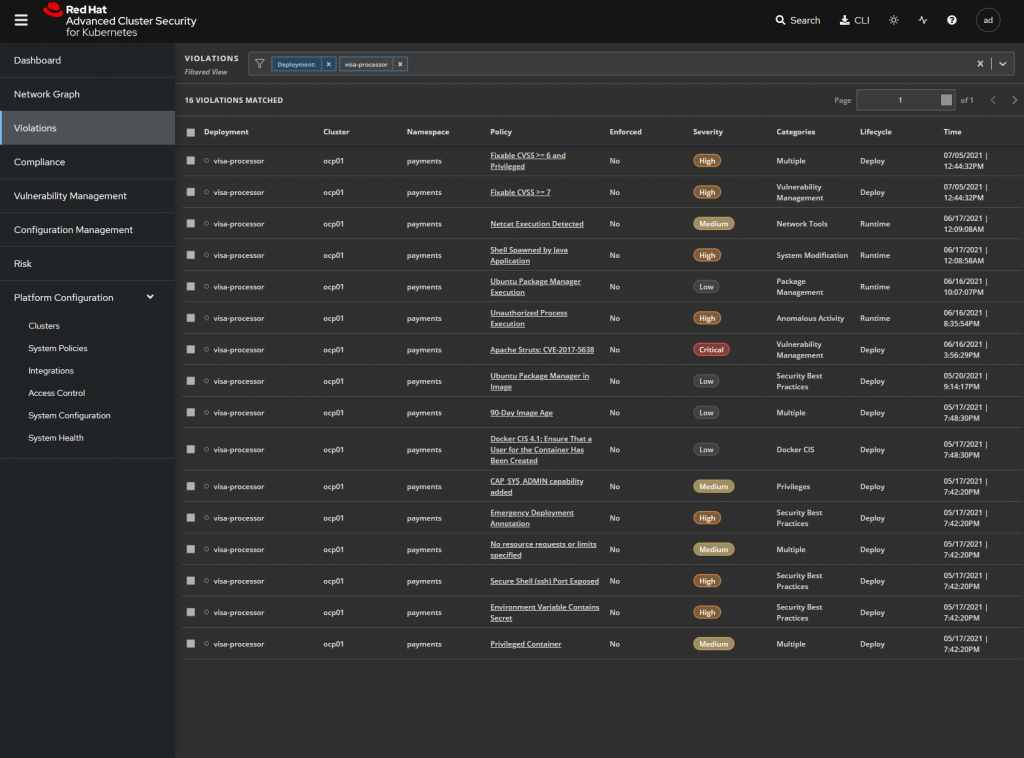
Task: Check the Apache Struts CVE-2017-5638 row
Action: [191, 349]
